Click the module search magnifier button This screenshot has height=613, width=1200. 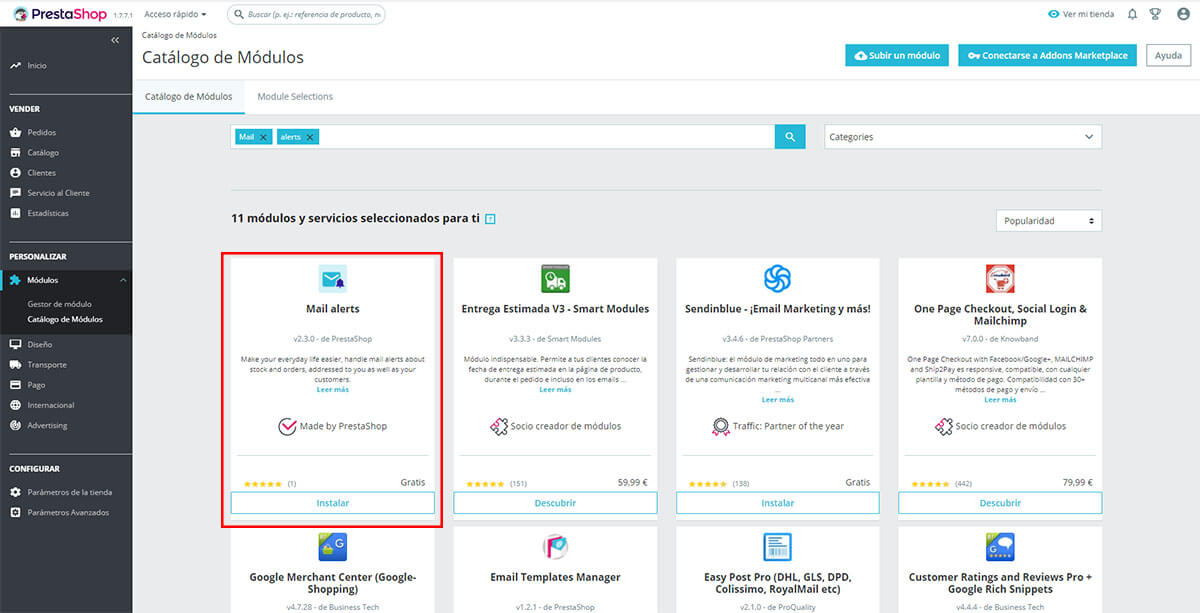coord(790,137)
